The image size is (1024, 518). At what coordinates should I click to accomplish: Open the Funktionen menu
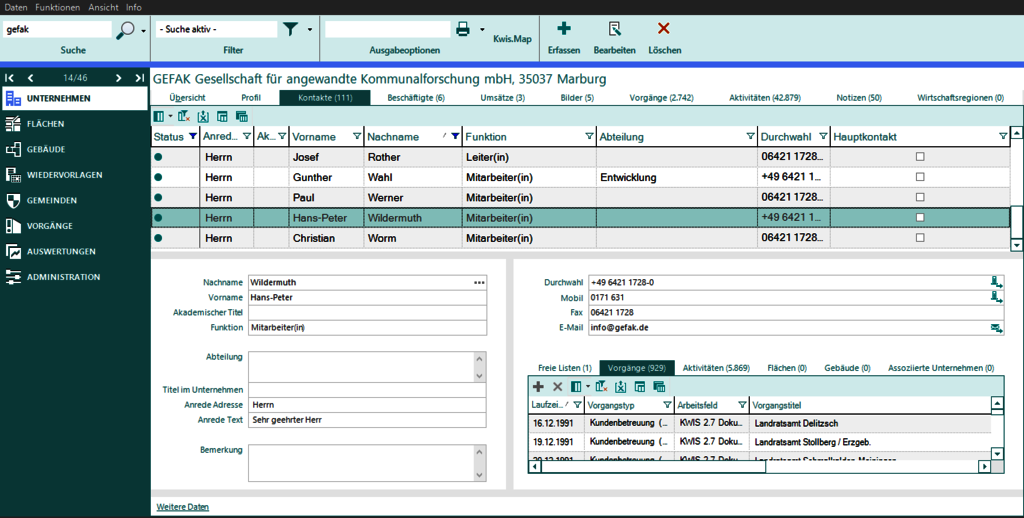[x=57, y=7]
